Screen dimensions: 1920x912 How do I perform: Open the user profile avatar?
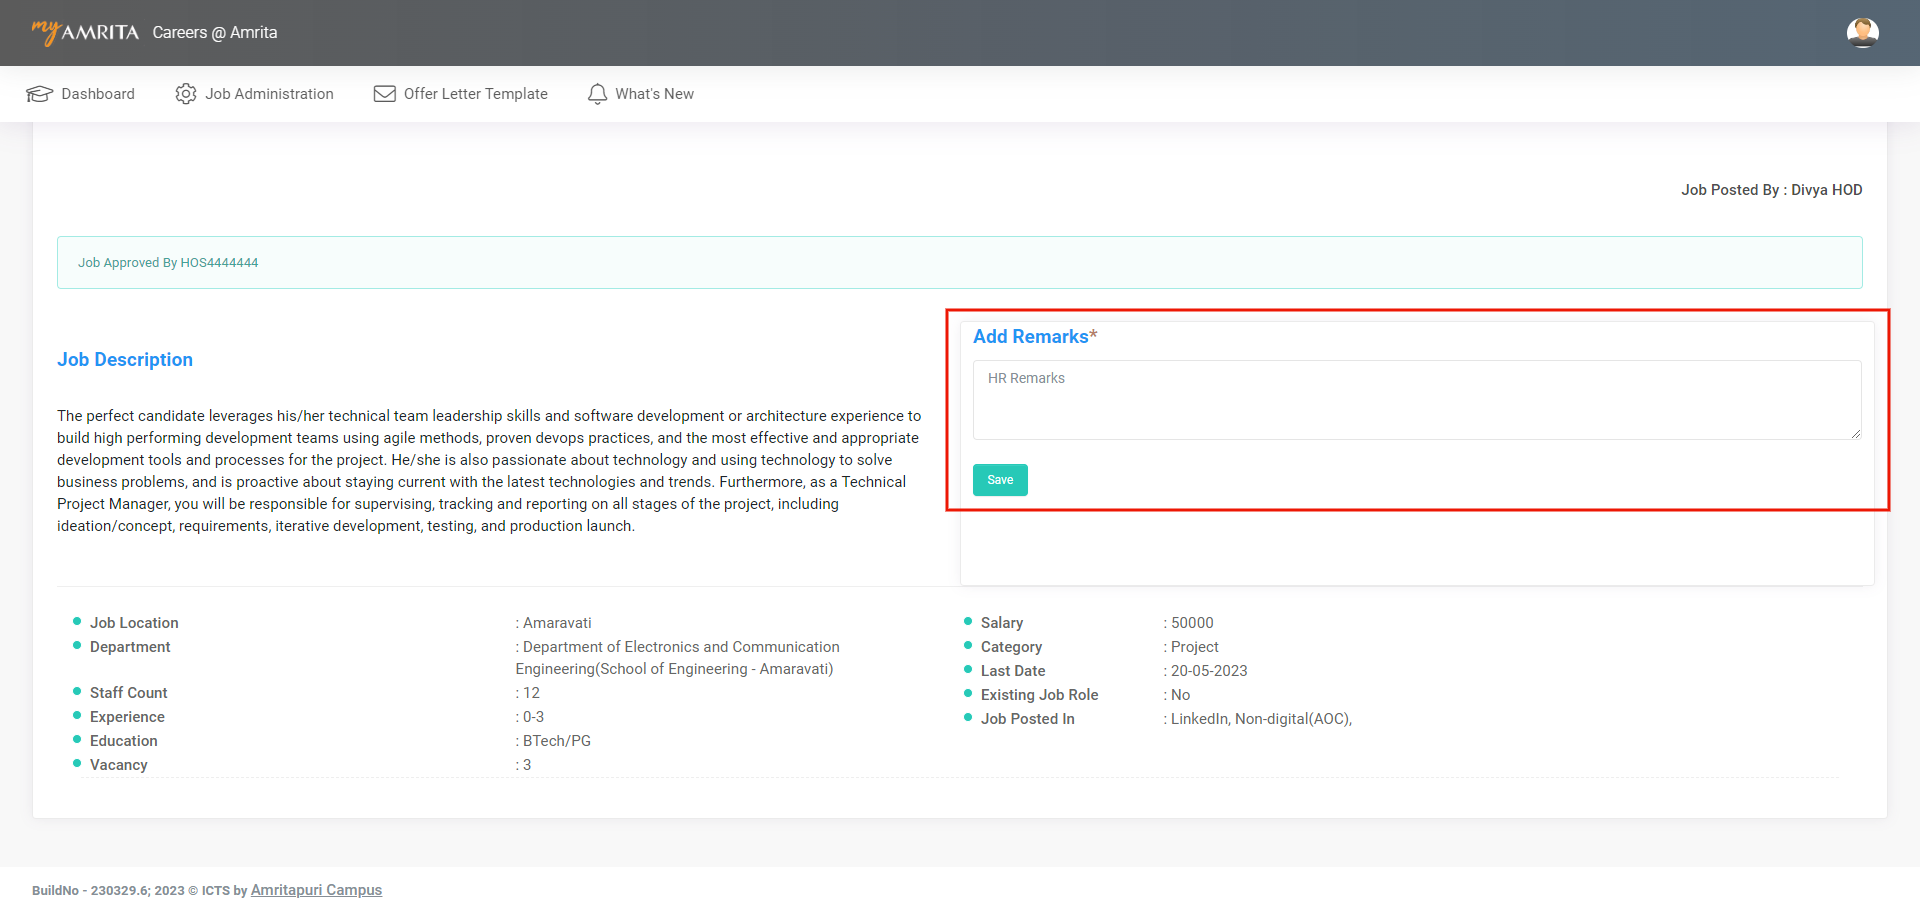pyautogui.click(x=1862, y=32)
